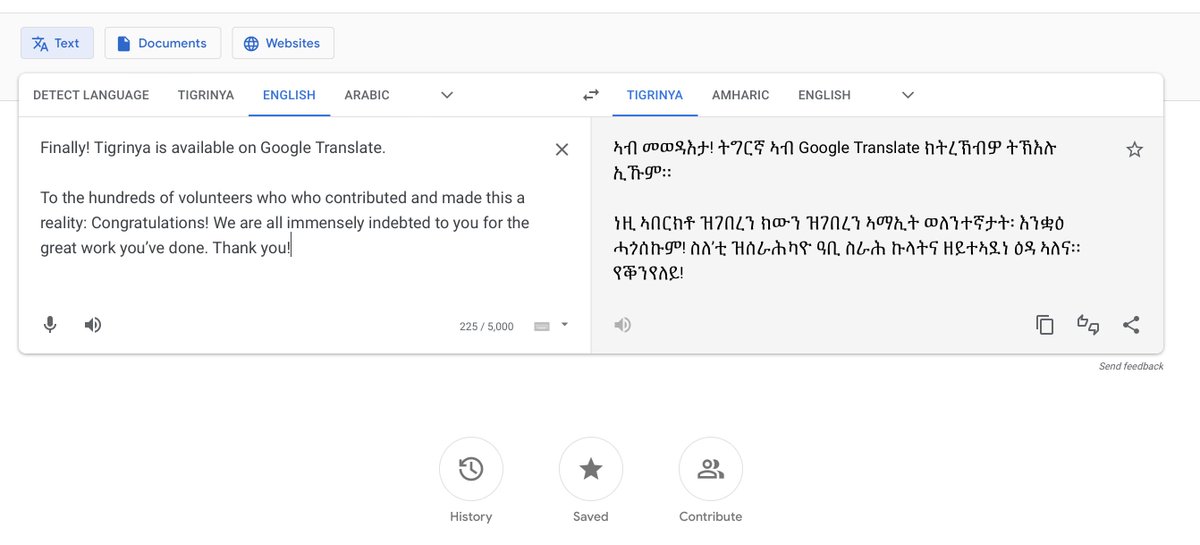
Task: Listen to the Tigrinya translation
Action: [623, 324]
